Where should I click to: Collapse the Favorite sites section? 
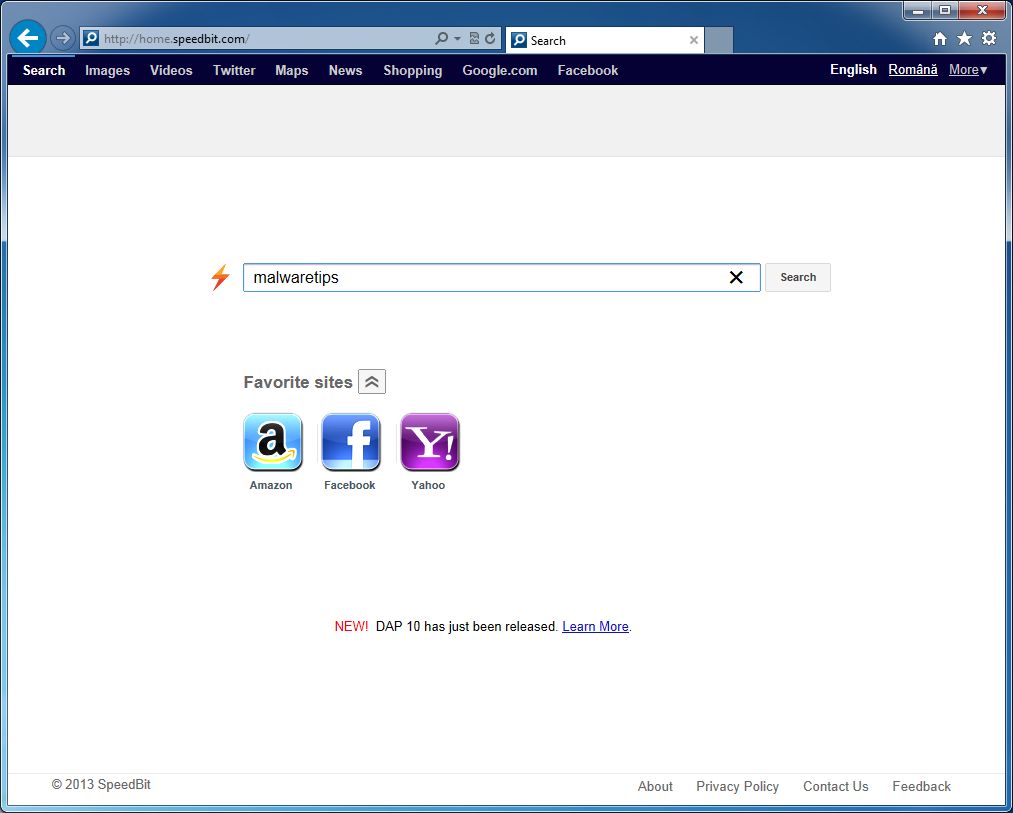tap(372, 381)
